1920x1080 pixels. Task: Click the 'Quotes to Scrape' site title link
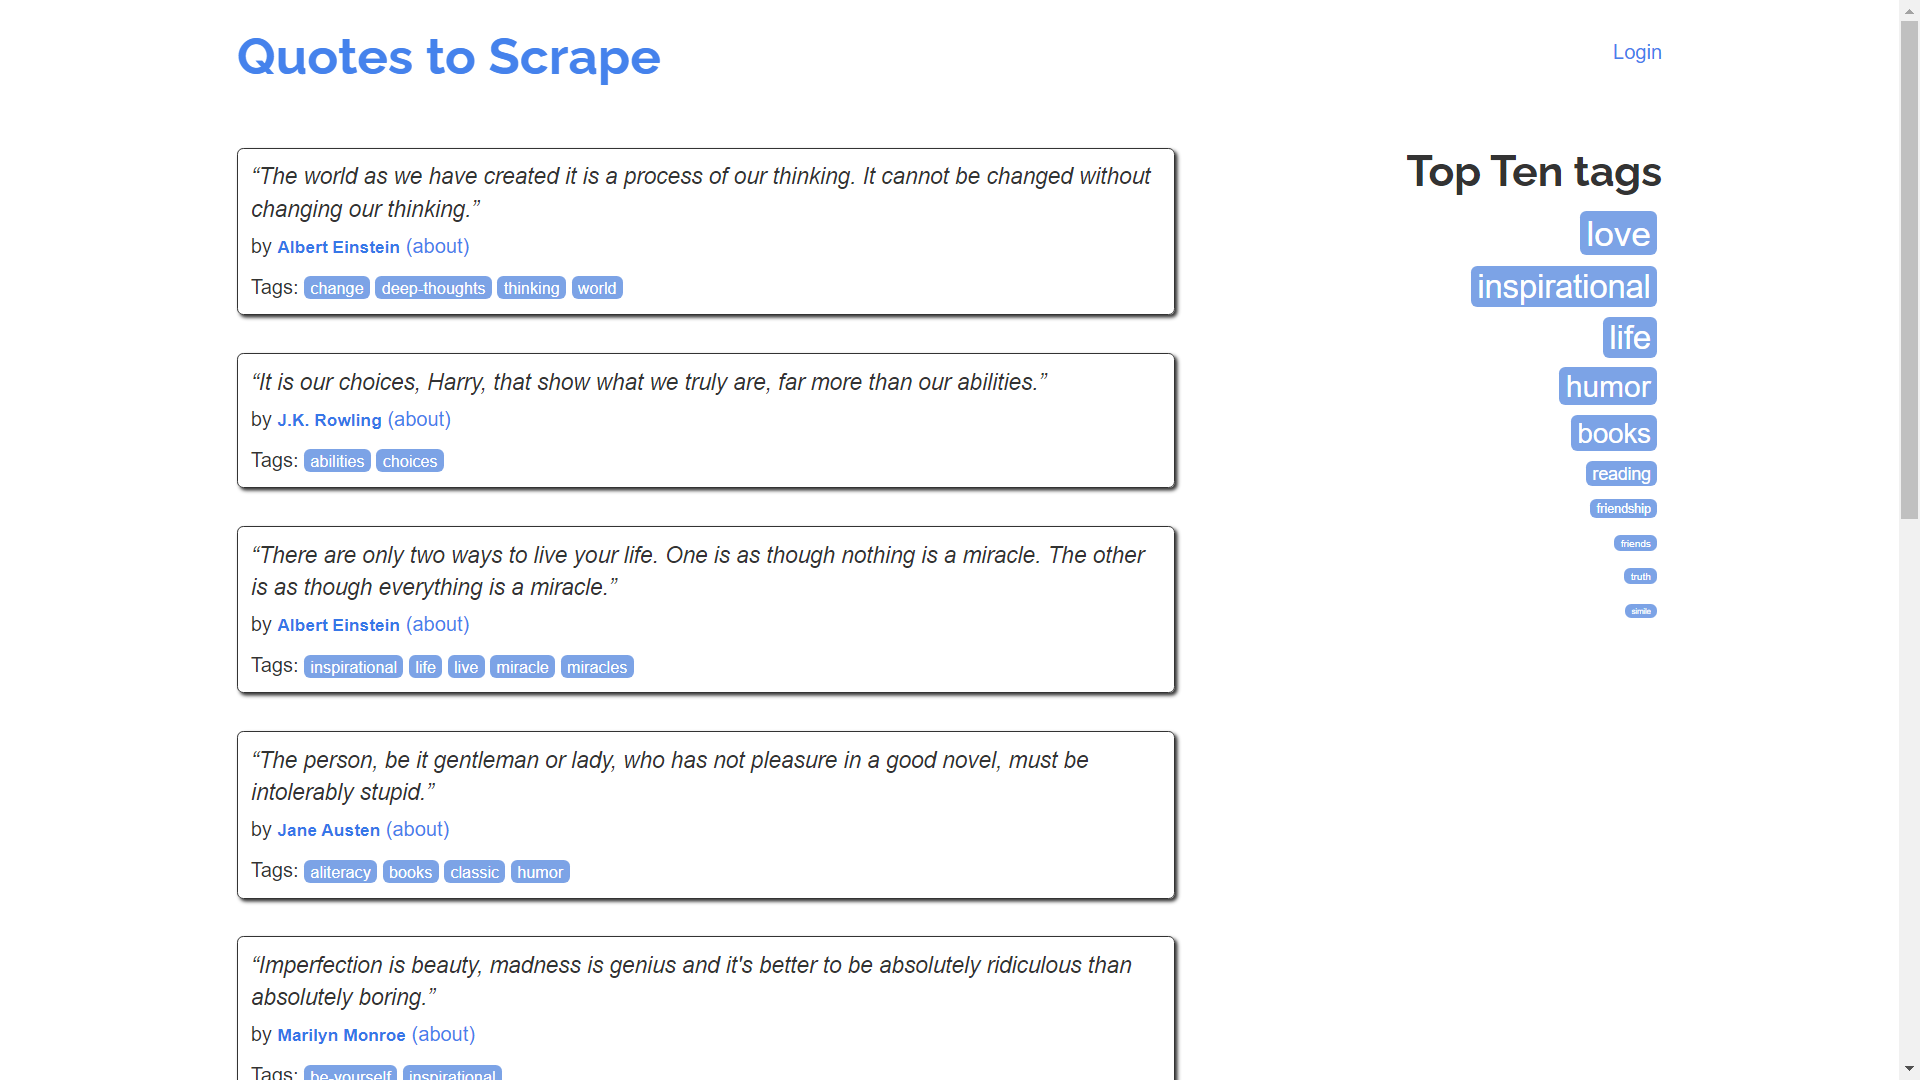point(450,55)
